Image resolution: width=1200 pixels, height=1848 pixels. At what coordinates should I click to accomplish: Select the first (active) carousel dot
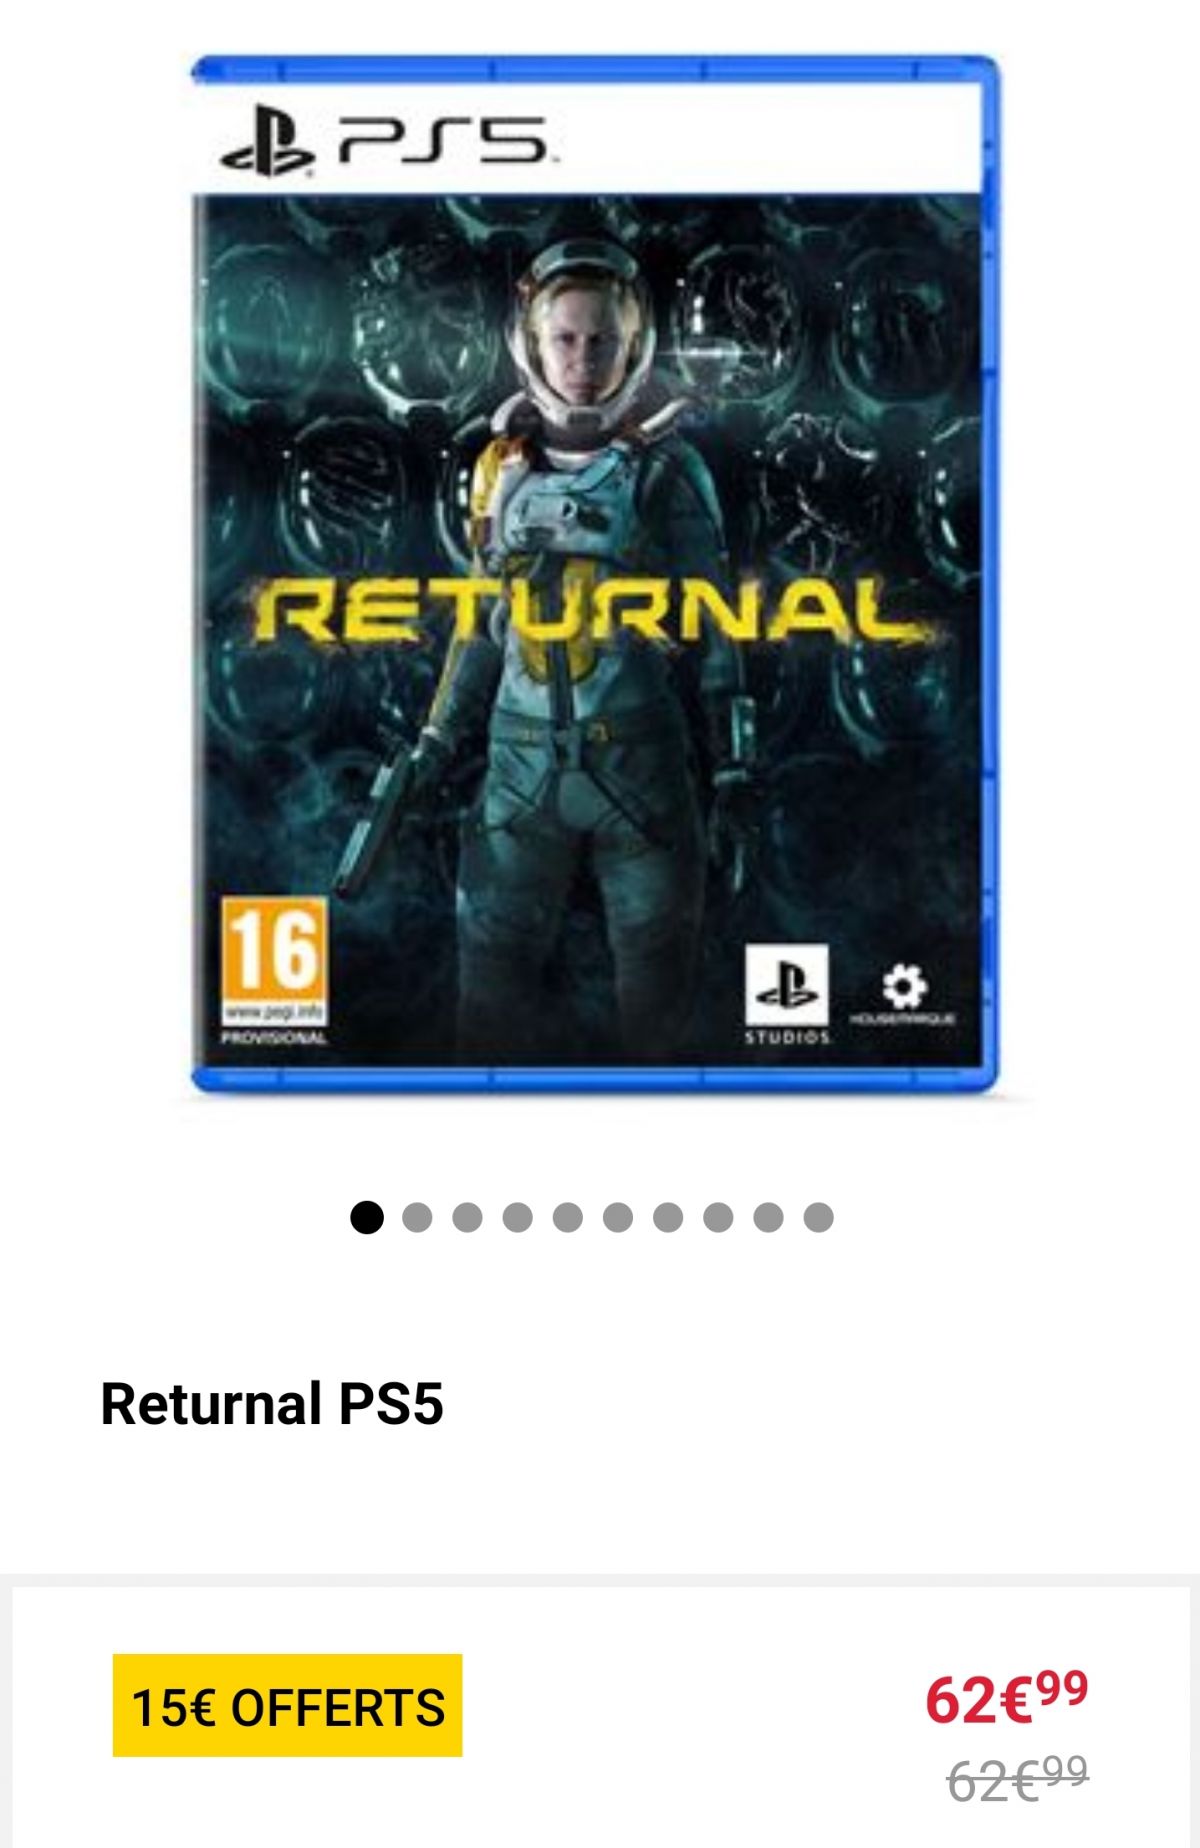pyautogui.click(x=367, y=1217)
